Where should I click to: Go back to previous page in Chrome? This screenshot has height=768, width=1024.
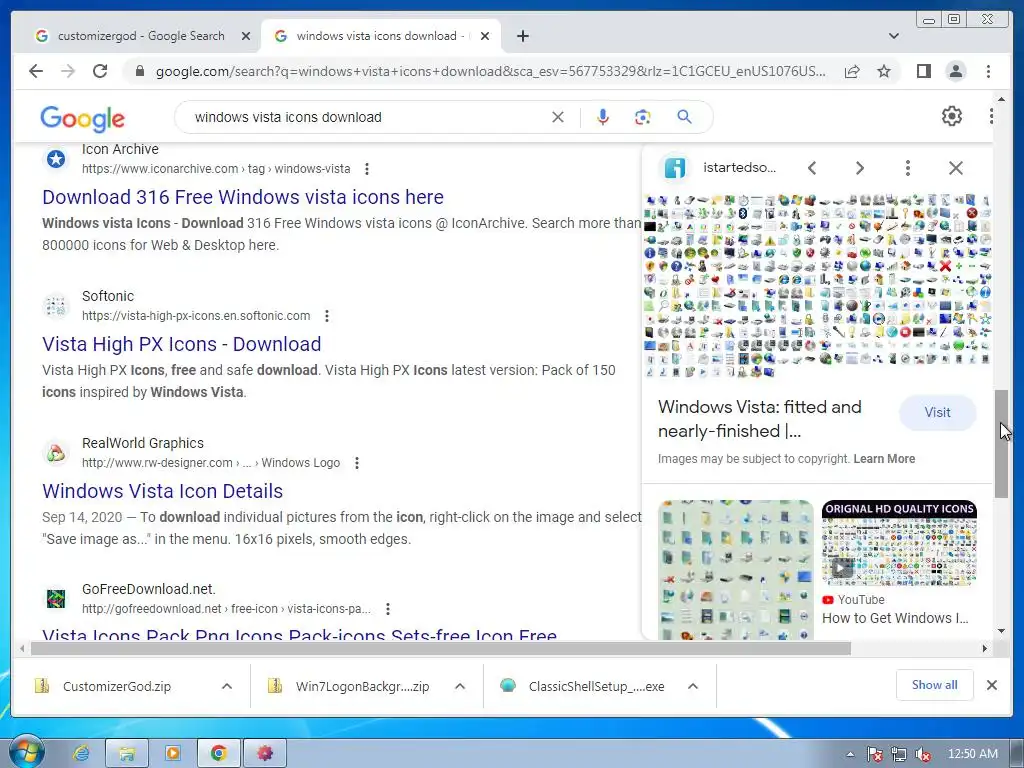35,71
